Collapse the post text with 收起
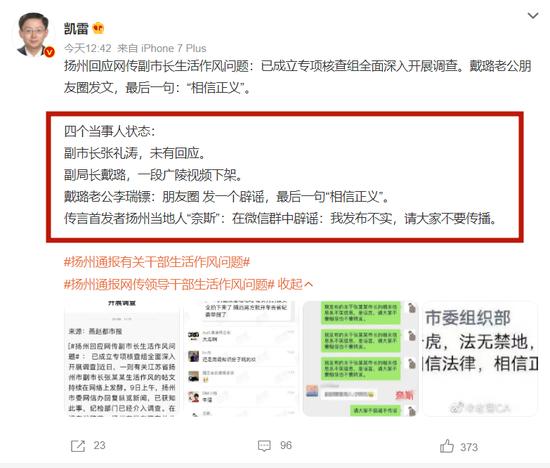550x468 pixels. [290, 284]
